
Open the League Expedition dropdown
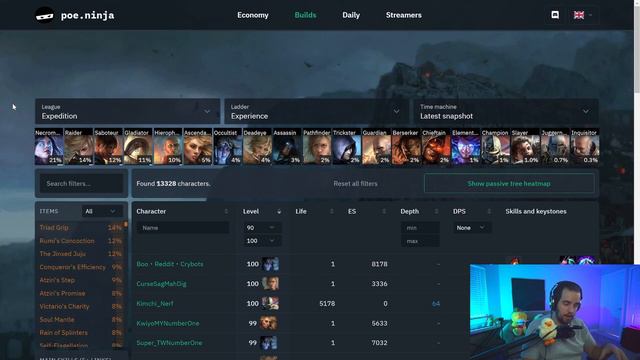(x=127, y=111)
